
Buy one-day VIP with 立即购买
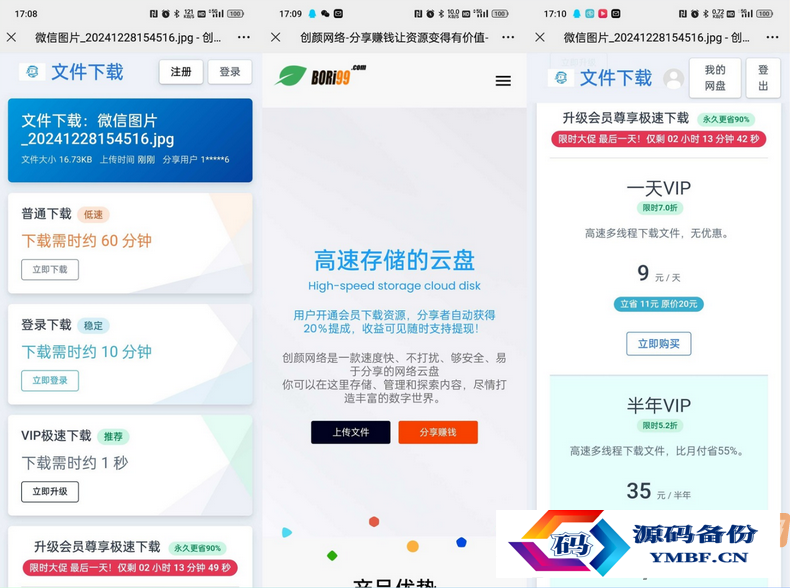click(659, 344)
